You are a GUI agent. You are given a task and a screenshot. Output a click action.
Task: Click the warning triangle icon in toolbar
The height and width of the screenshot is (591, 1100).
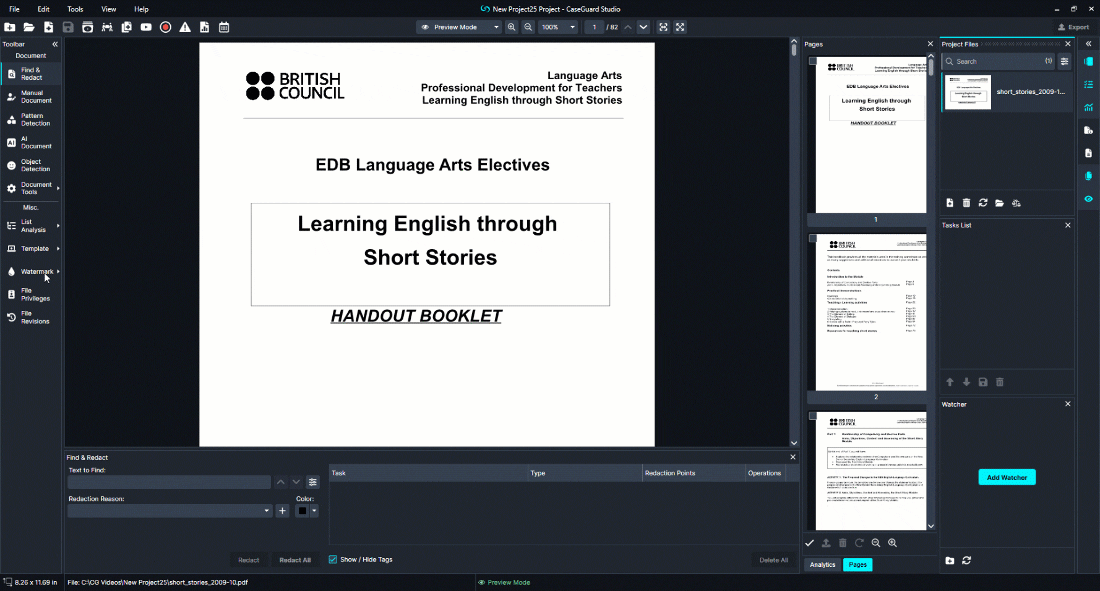tap(185, 27)
